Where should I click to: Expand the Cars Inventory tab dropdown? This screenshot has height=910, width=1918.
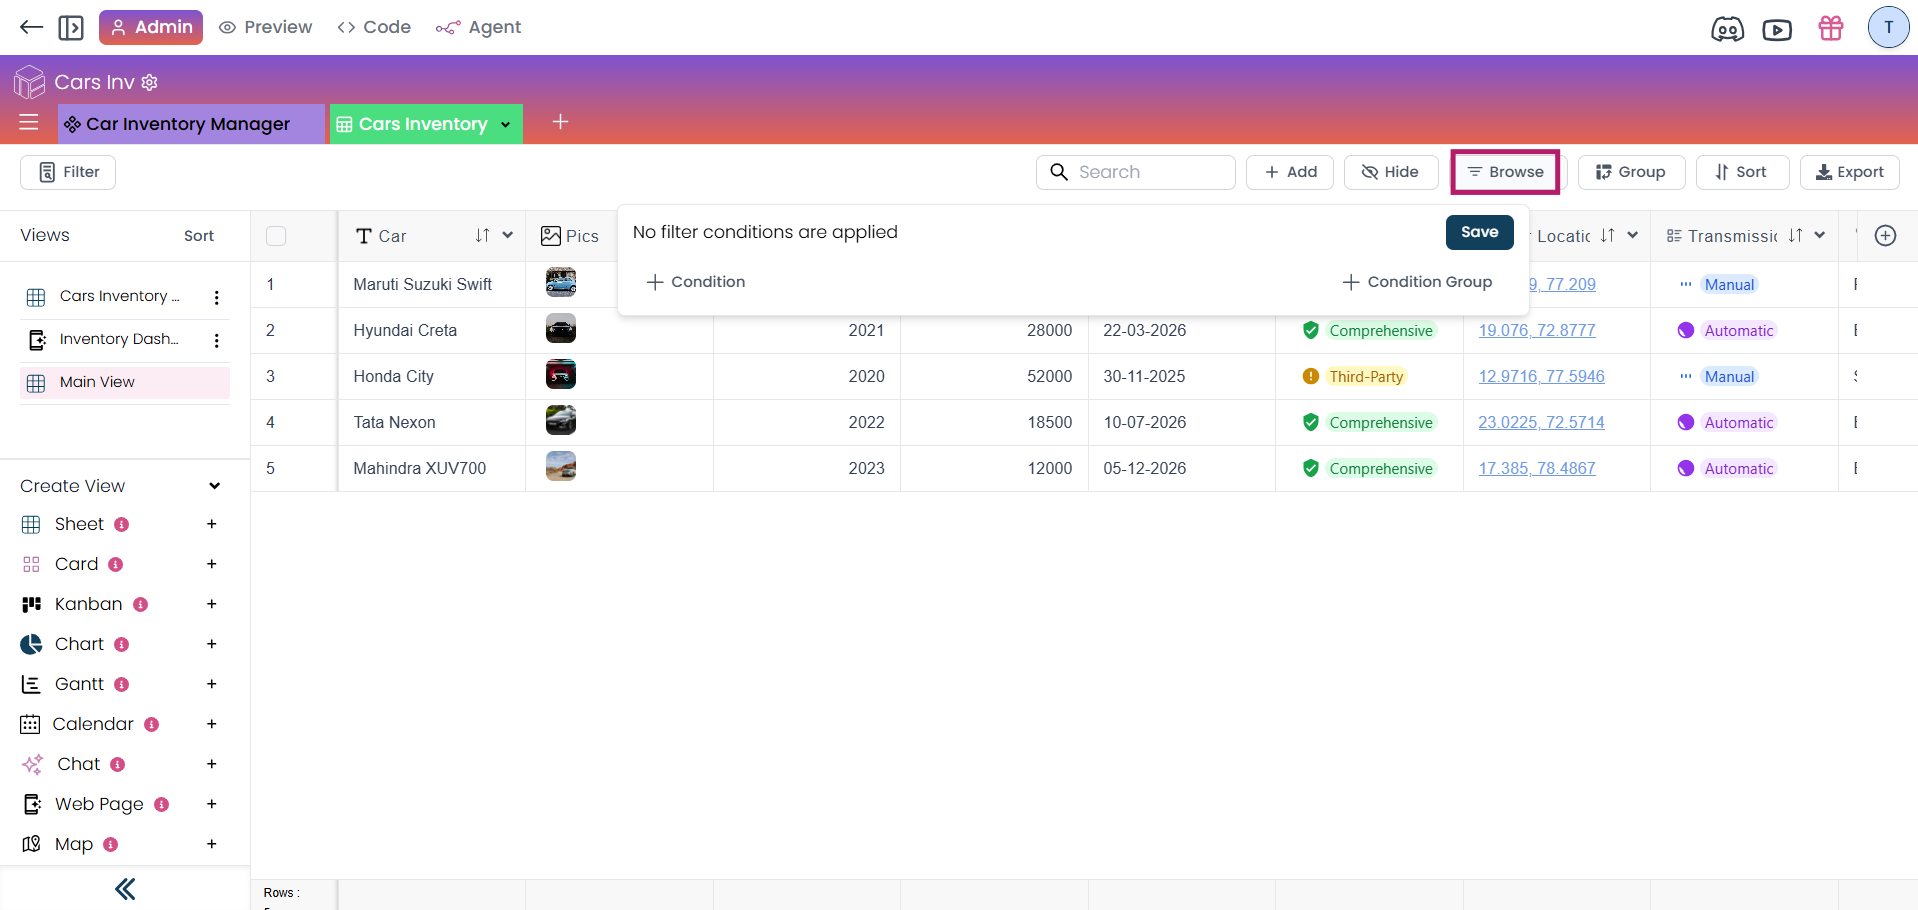pyautogui.click(x=506, y=124)
